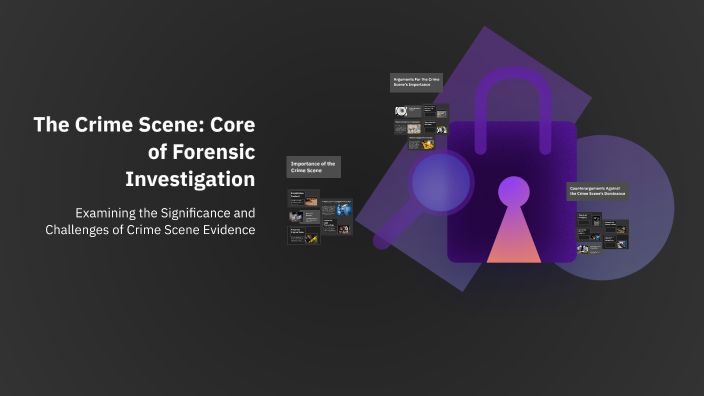
Task: Open lower-right slide thumbnail in Importance group
Action: tap(337, 226)
